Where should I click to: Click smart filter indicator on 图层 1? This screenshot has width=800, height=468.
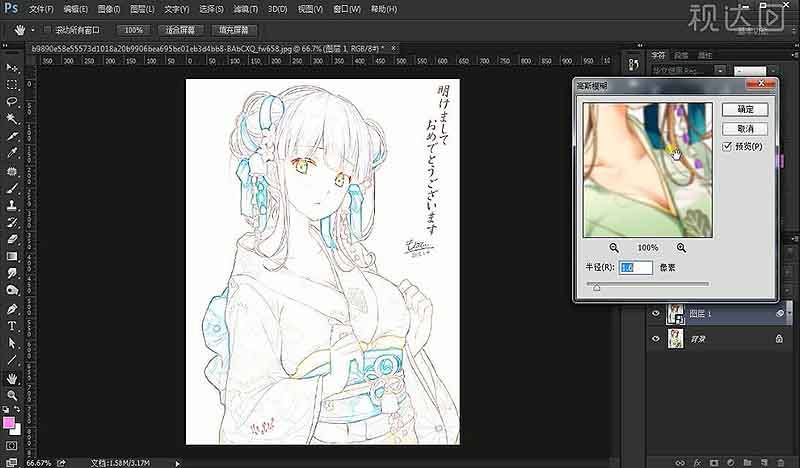(780, 313)
